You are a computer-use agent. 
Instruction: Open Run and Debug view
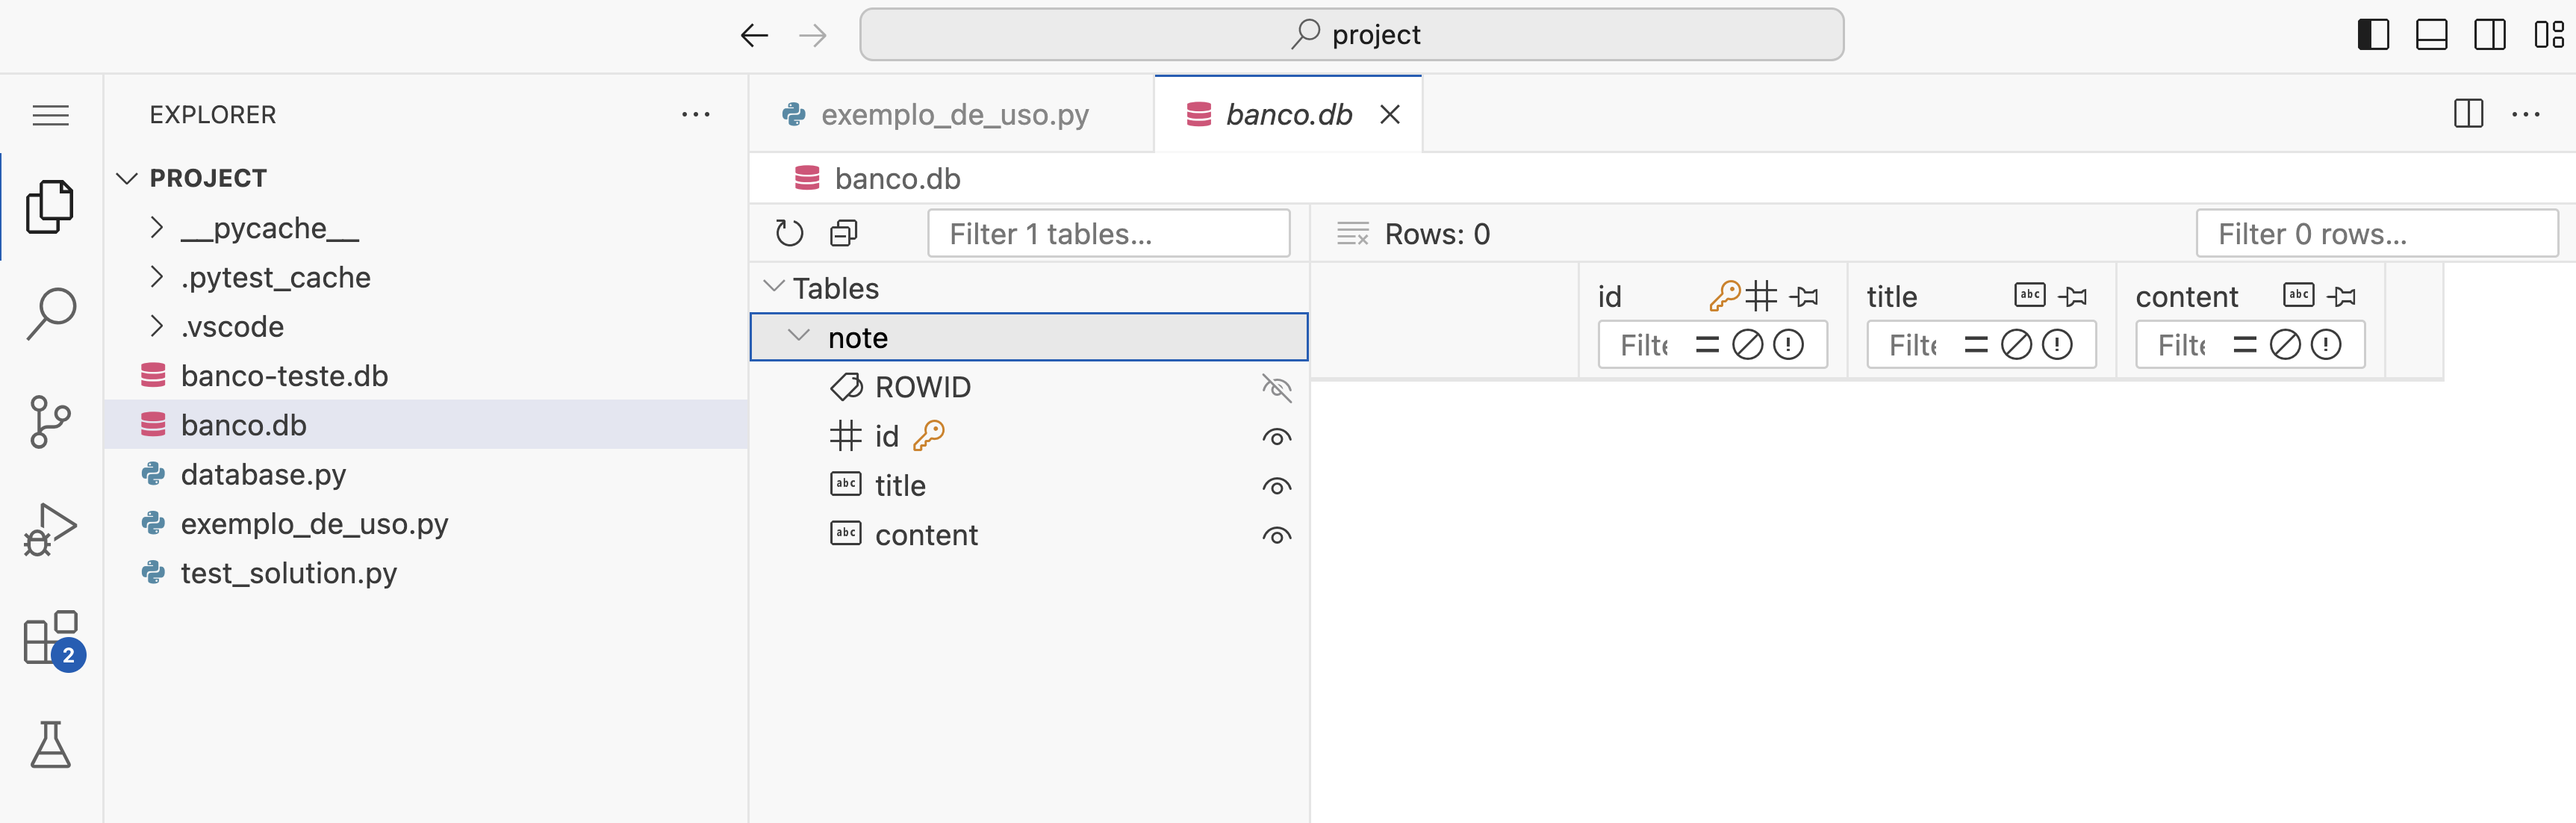[x=50, y=529]
